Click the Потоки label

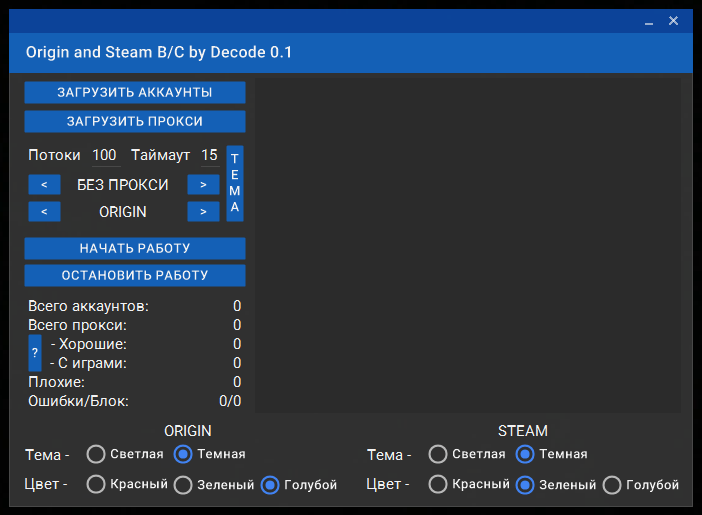pos(54,155)
